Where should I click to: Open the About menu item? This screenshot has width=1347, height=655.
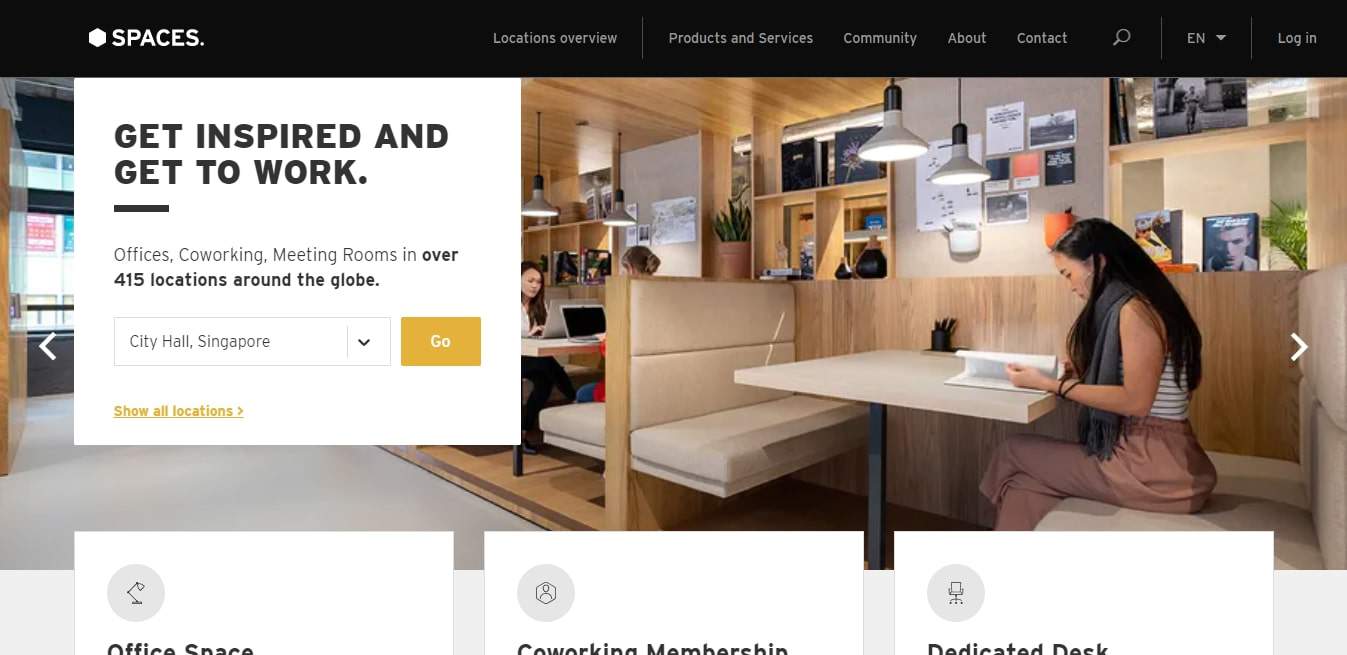[967, 38]
